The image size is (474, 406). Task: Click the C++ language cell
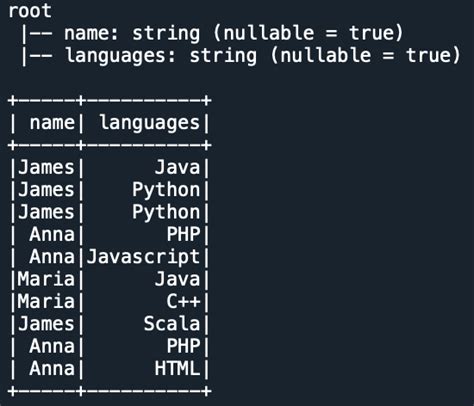coord(183,302)
